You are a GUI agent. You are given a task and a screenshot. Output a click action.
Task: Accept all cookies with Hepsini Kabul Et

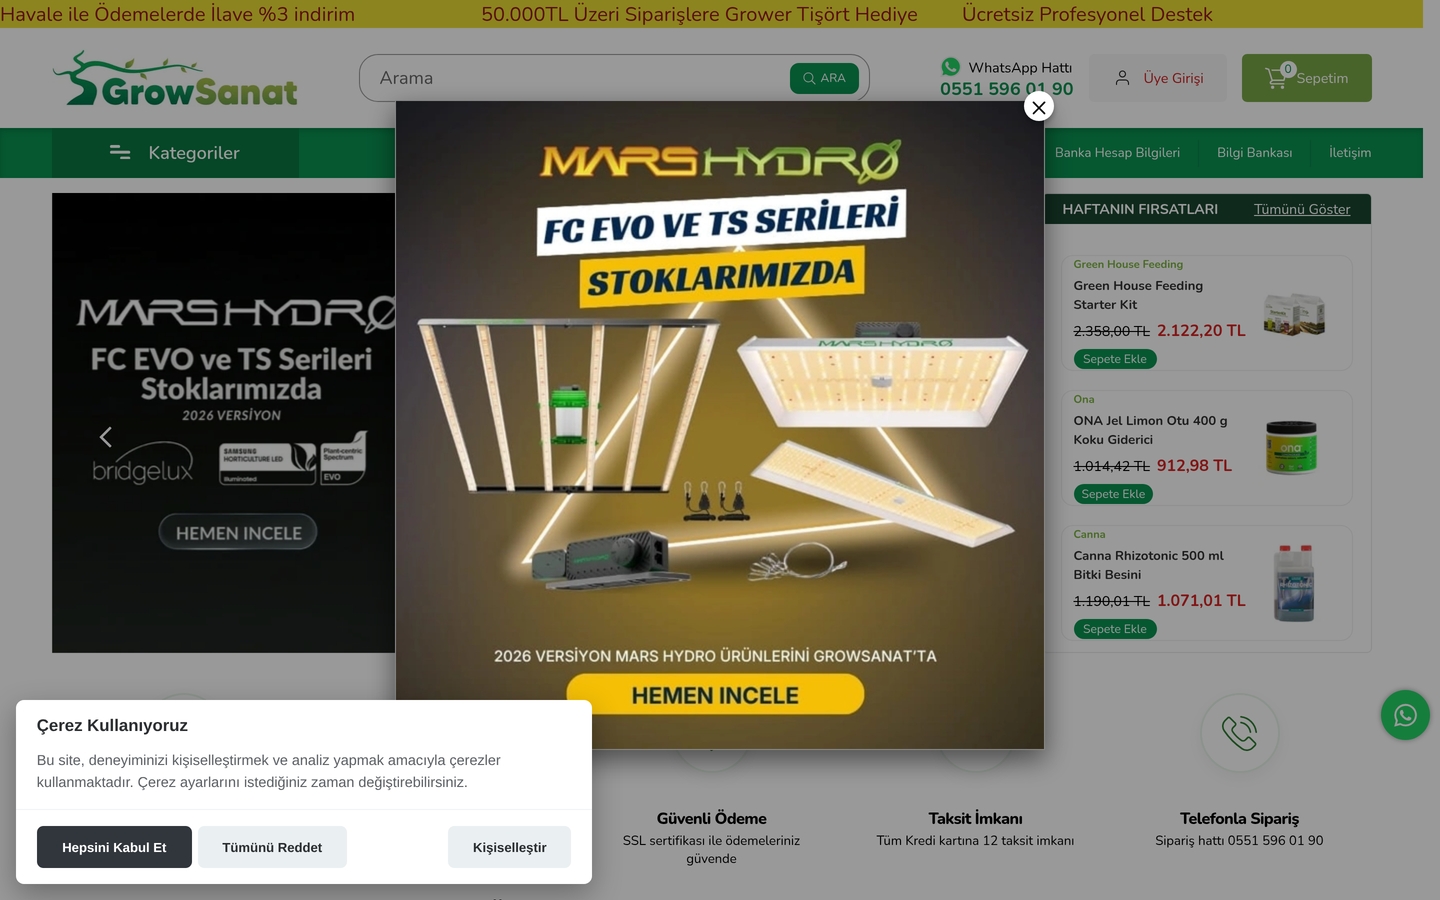tap(114, 847)
